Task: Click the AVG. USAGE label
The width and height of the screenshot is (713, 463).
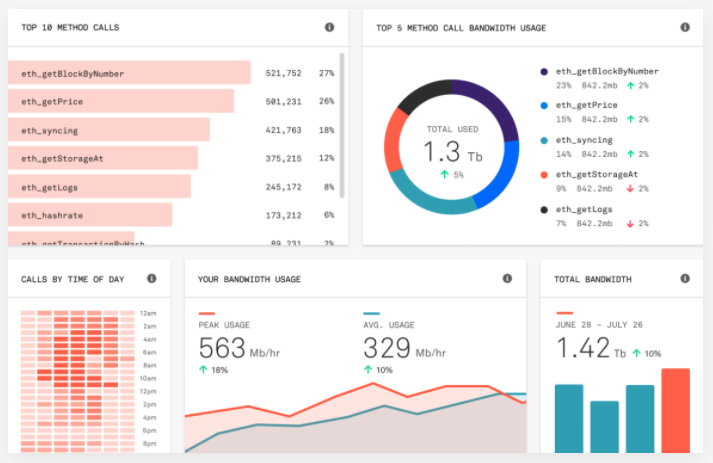Action: pos(389,325)
